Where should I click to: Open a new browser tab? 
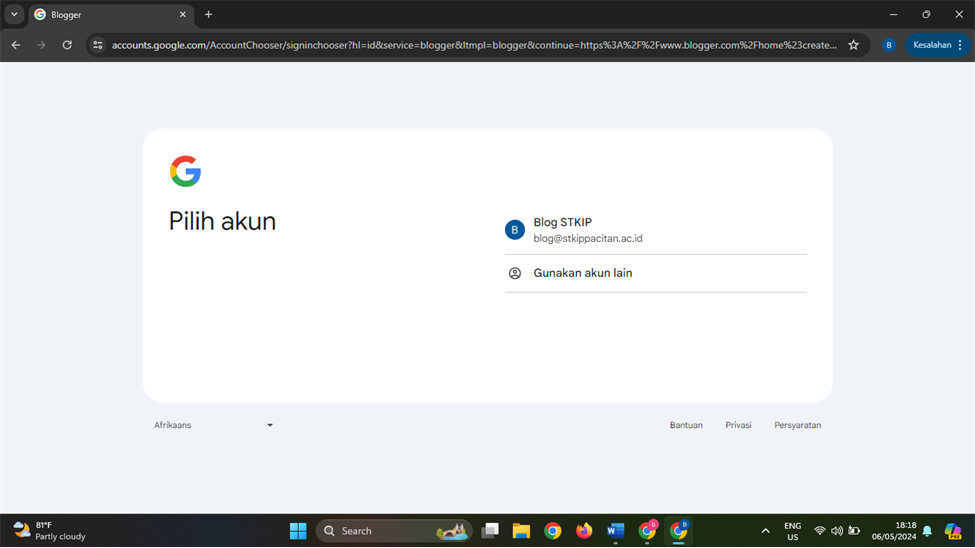click(208, 14)
